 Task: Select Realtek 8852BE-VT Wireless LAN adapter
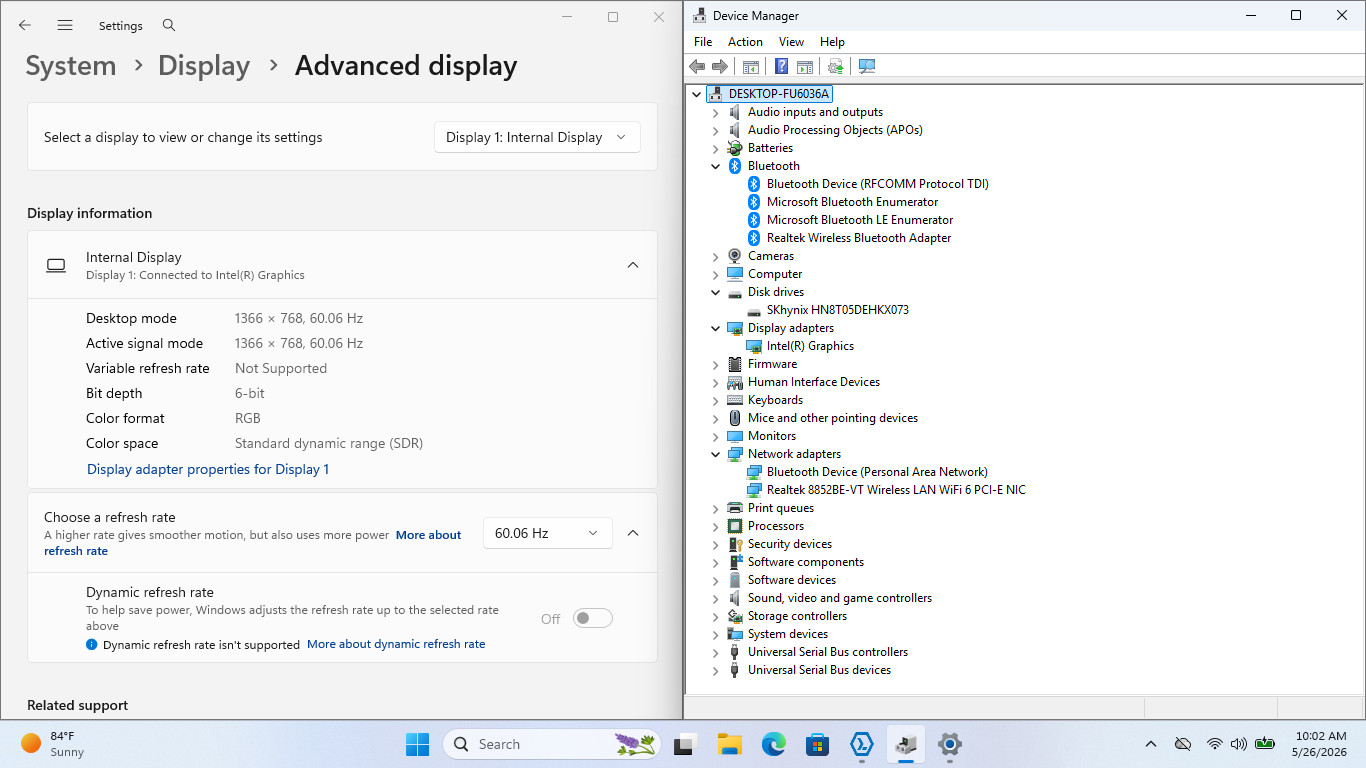click(896, 490)
